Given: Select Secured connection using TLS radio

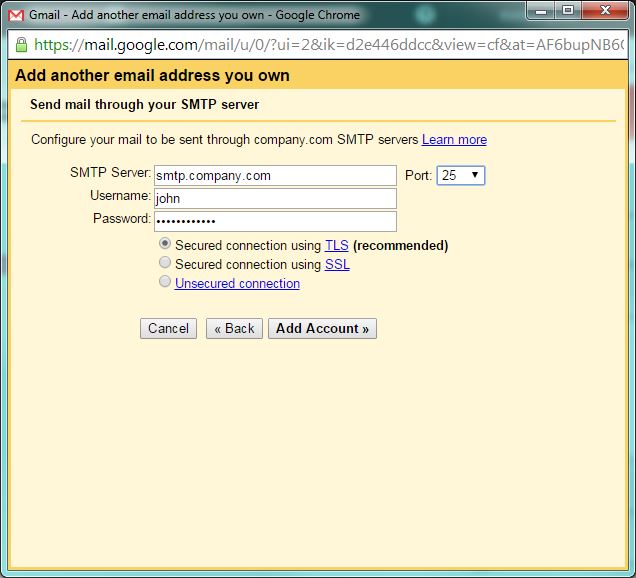Looking at the screenshot, I should [165, 243].
